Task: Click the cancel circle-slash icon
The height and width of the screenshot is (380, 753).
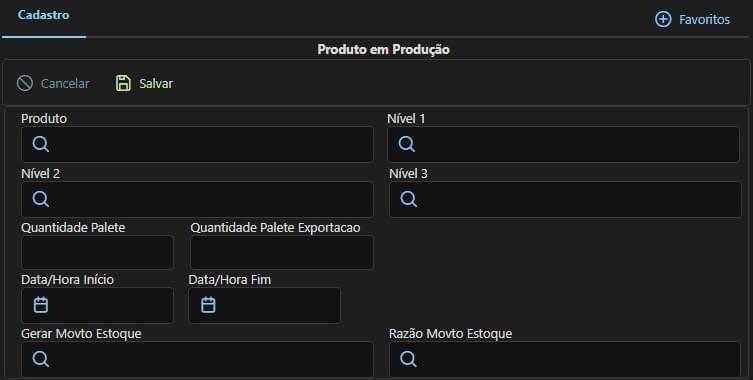Action: pyautogui.click(x=25, y=83)
